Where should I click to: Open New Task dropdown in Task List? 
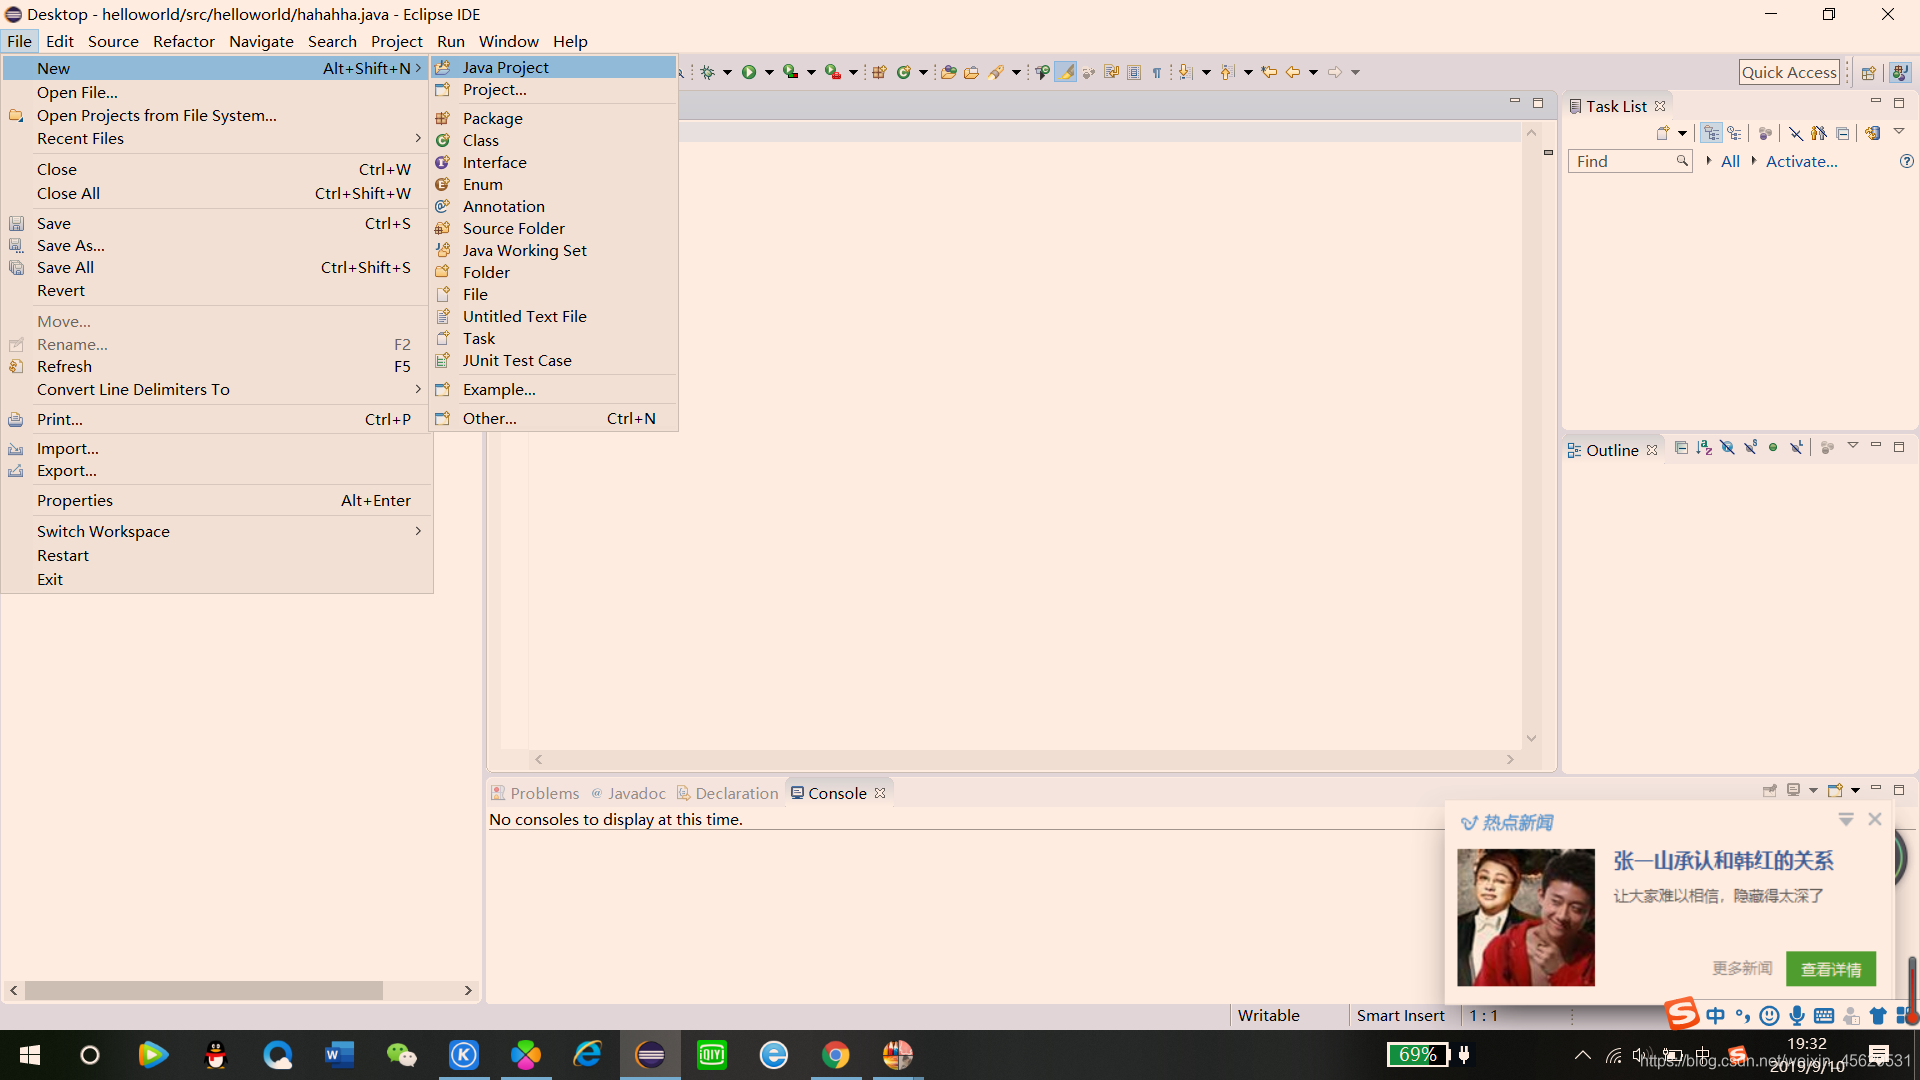1683,133
